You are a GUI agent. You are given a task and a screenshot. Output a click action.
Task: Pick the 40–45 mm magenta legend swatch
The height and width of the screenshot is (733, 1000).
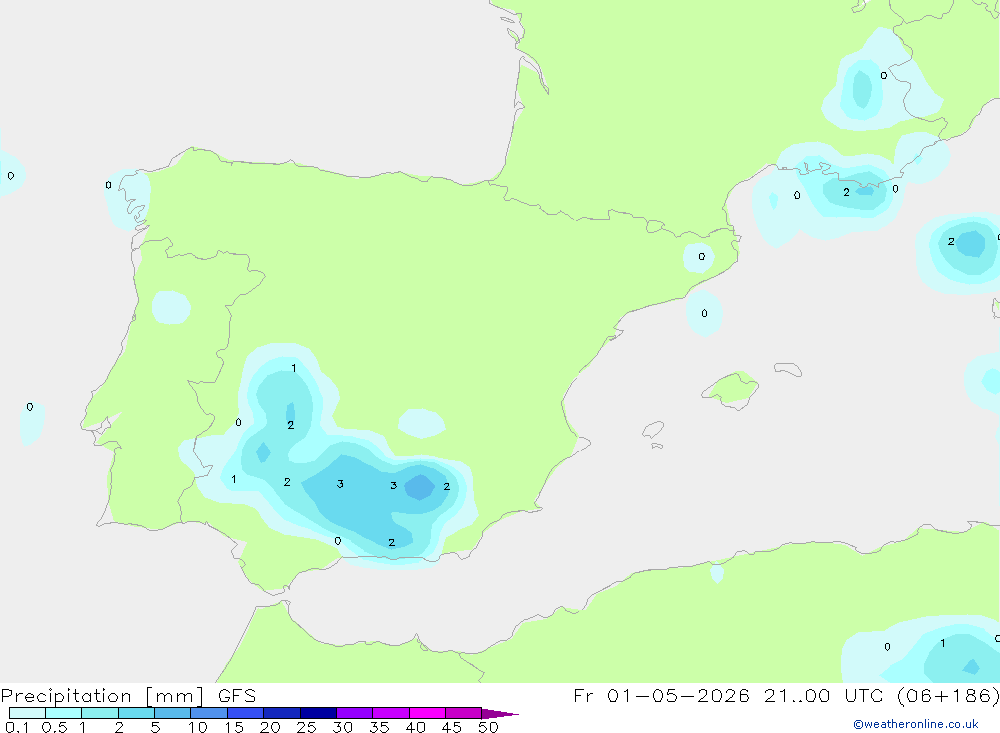point(427,713)
